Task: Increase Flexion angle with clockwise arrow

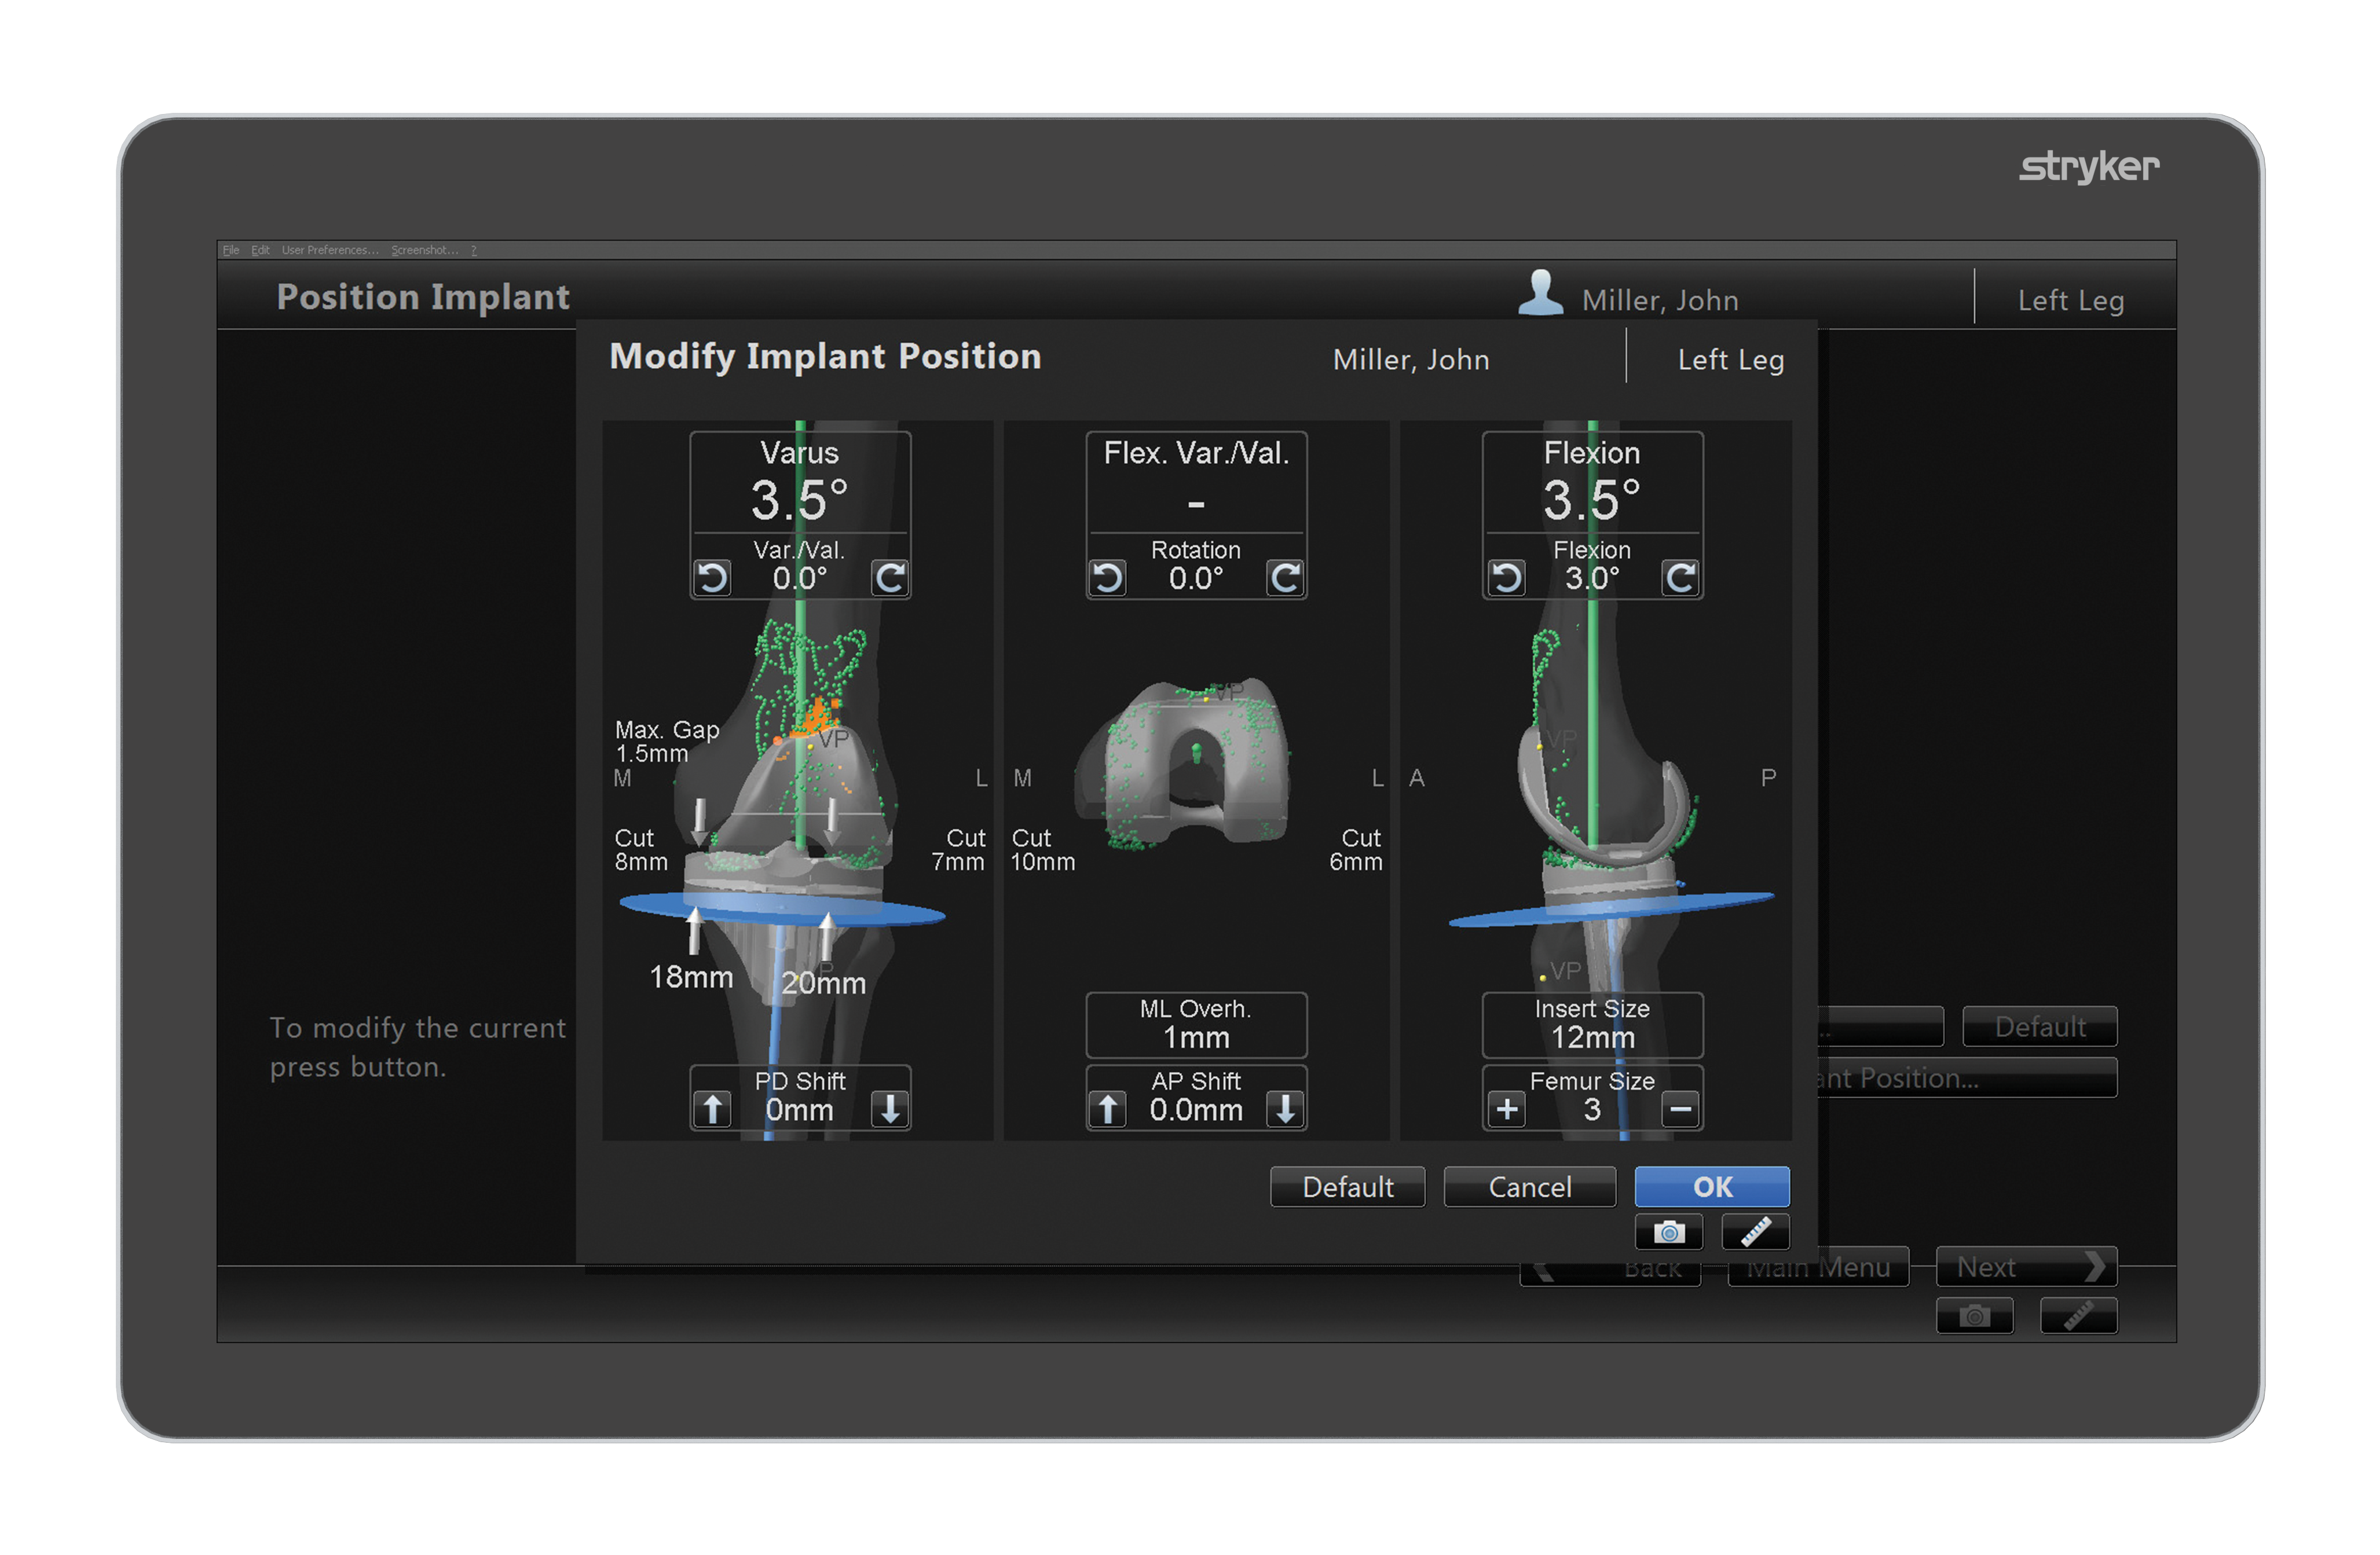Action: tap(1680, 578)
